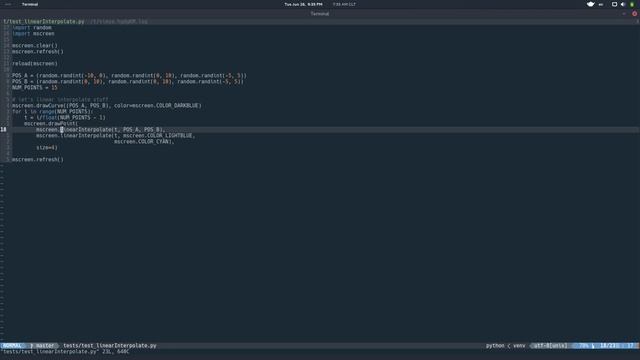Open the keyboard language indicator
Viewport: 640px width, 360px height.
point(601,4)
